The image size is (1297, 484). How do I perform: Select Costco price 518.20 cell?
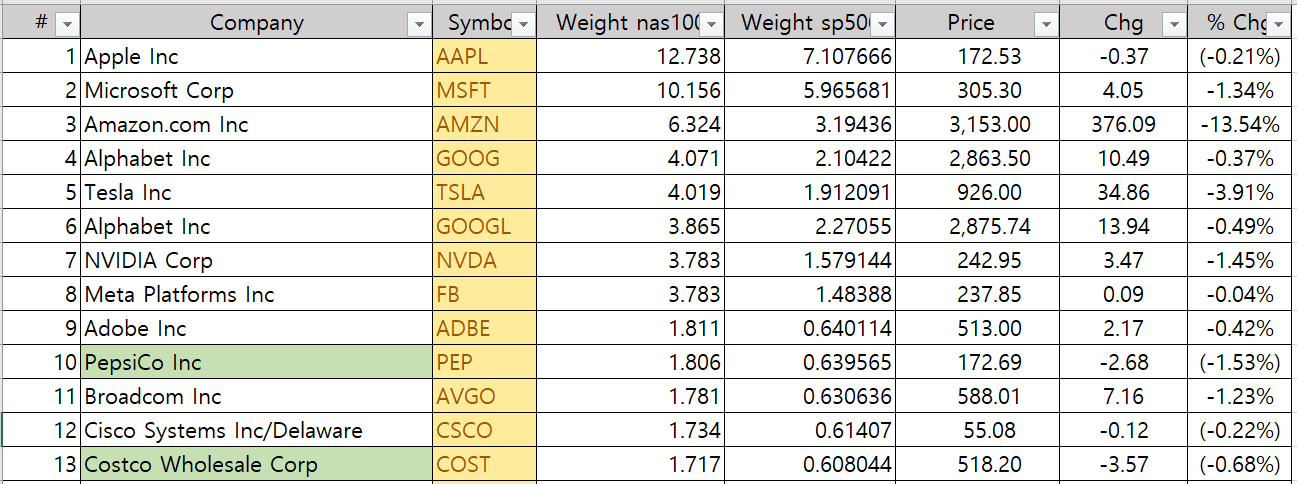pyautogui.click(x=979, y=465)
